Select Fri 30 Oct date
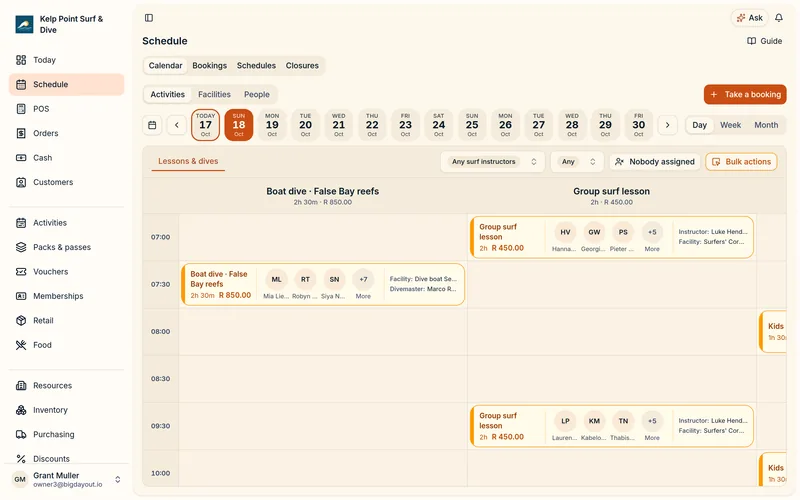The image size is (800, 500). point(639,125)
